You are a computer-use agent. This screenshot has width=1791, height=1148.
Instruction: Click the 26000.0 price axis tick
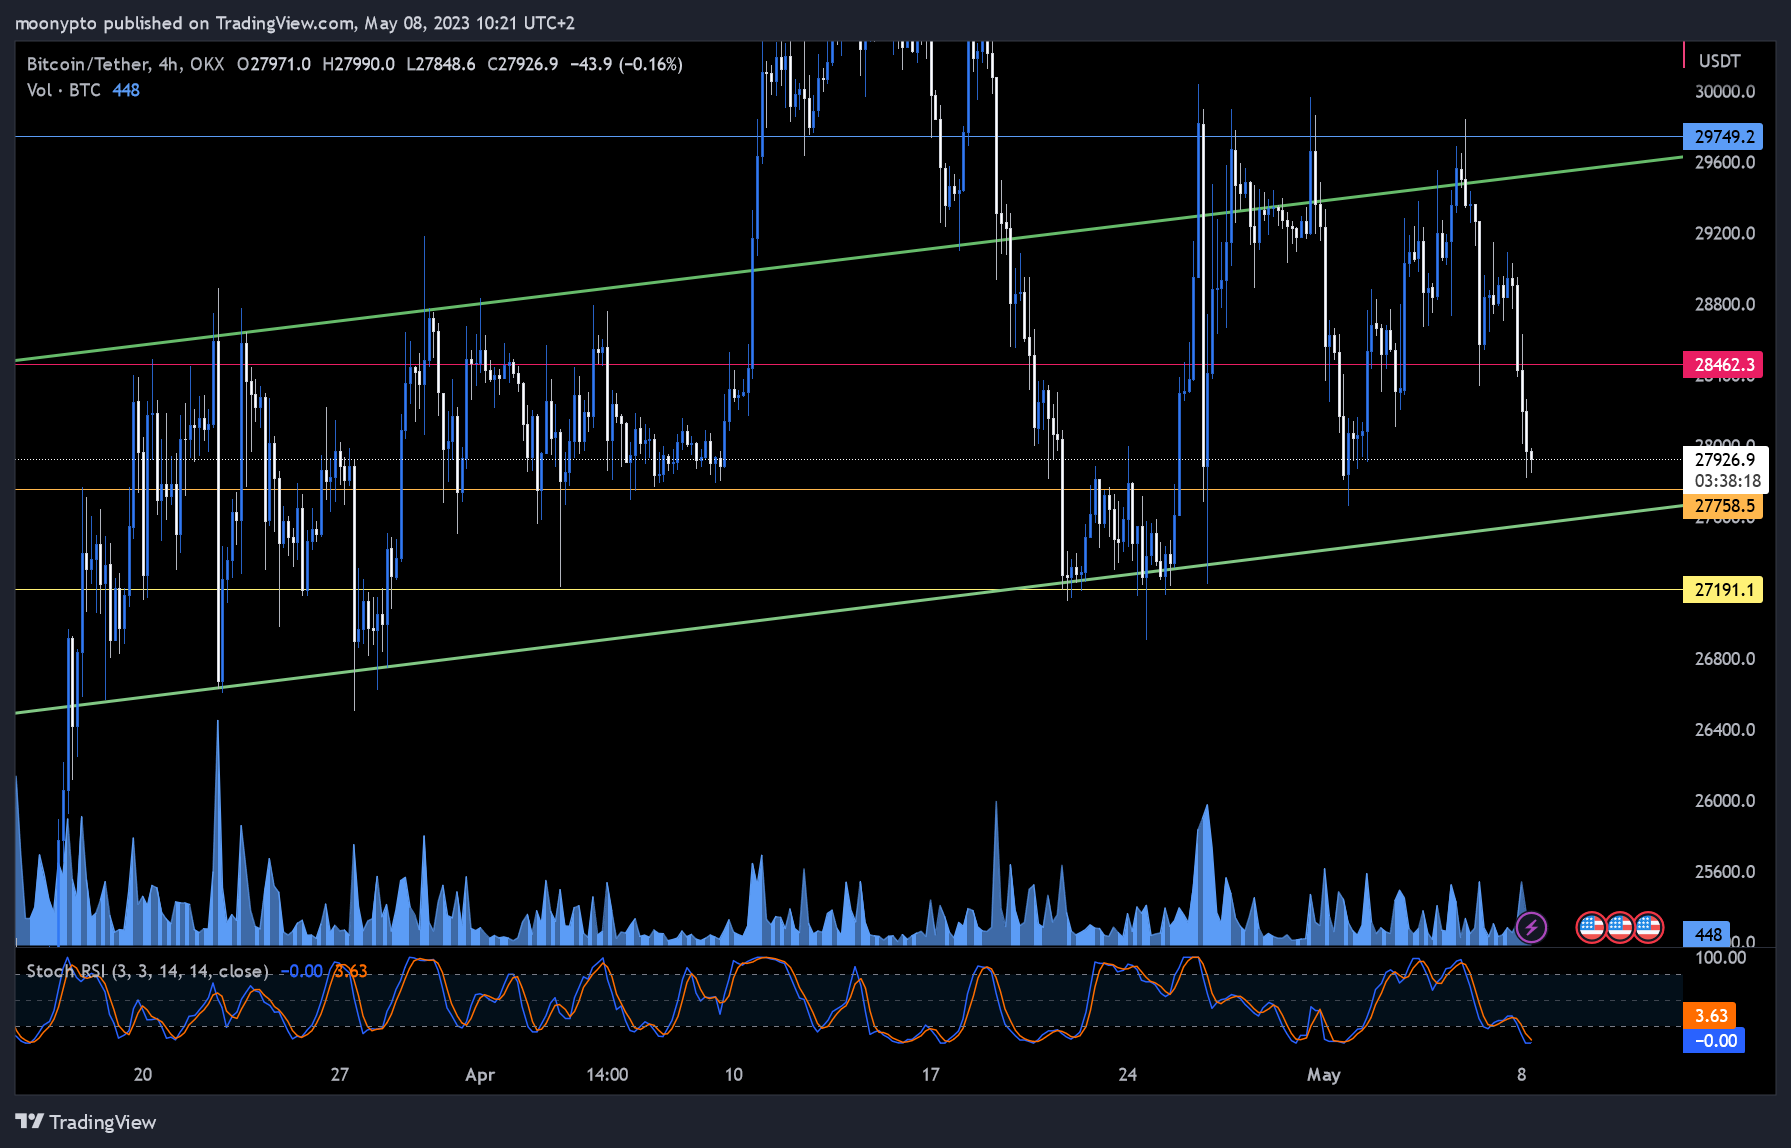[x=1725, y=801]
